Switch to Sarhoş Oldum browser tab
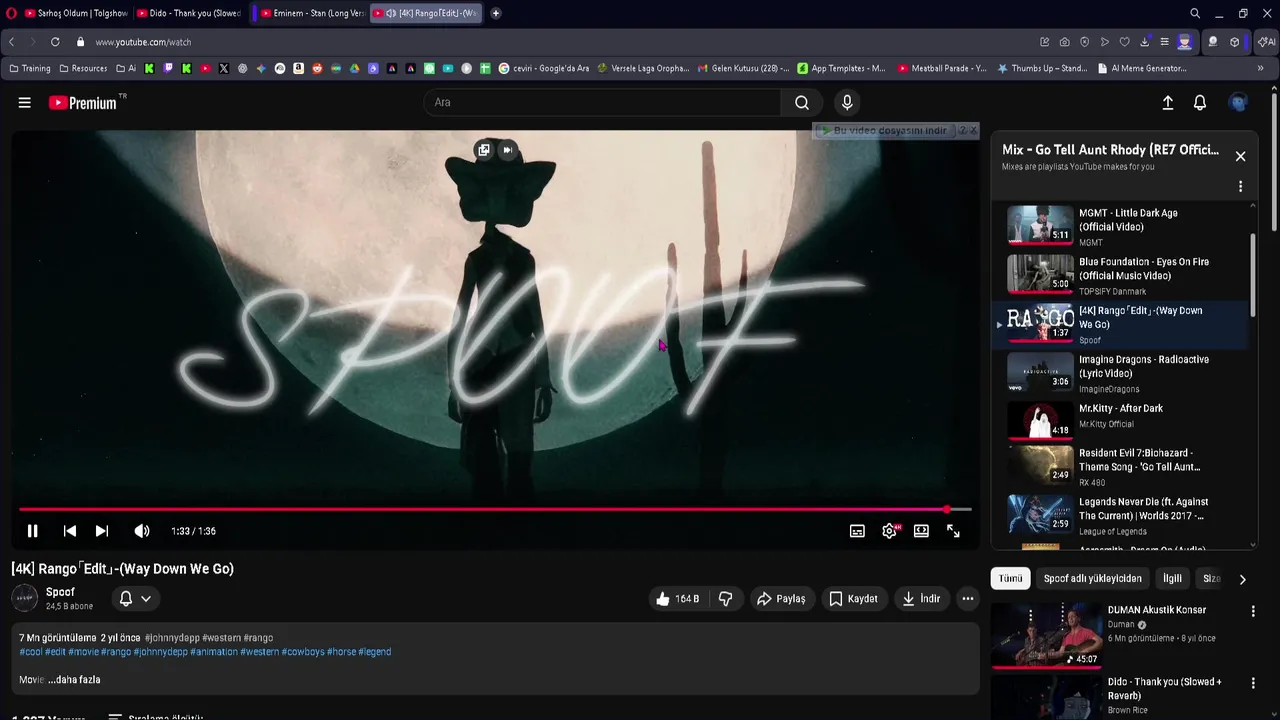Screen dimensions: 1280x720 click(x=75, y=13)
